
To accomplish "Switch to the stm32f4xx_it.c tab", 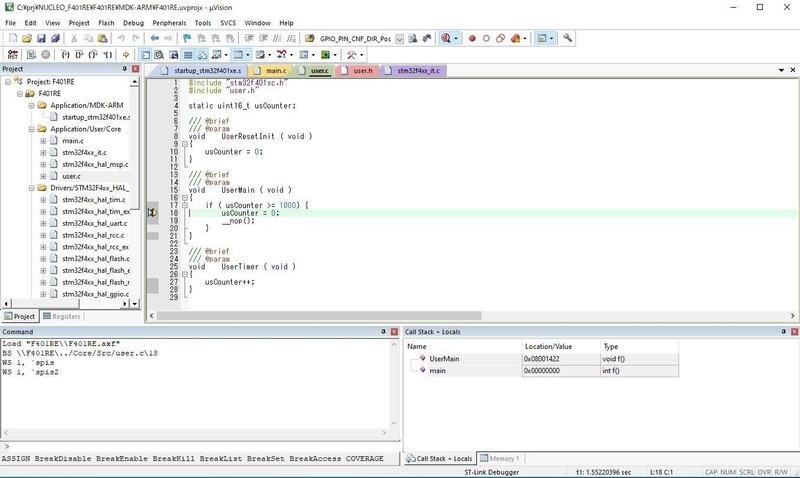I will pos(414,71).
